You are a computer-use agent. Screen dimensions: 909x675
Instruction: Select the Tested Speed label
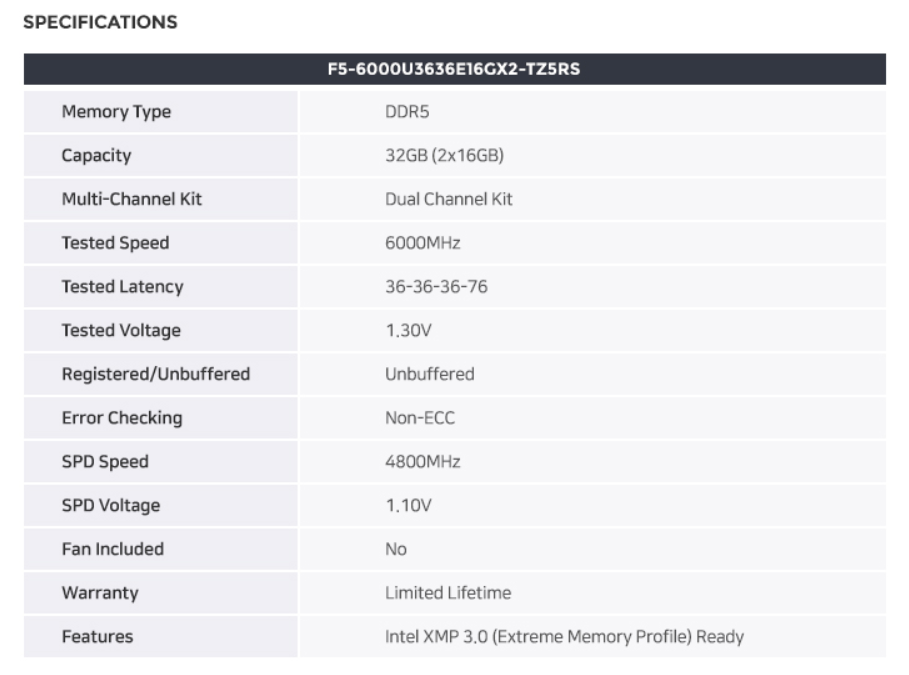pos(115,243)
